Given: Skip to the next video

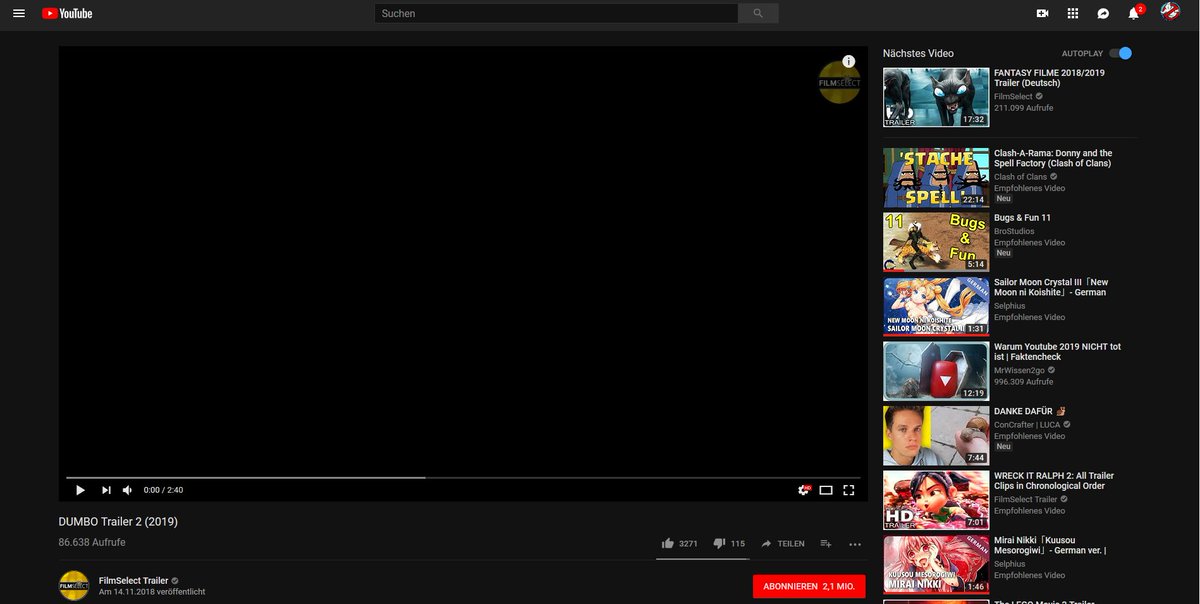Looking at the screenshot, I should (x=106, y=490).
